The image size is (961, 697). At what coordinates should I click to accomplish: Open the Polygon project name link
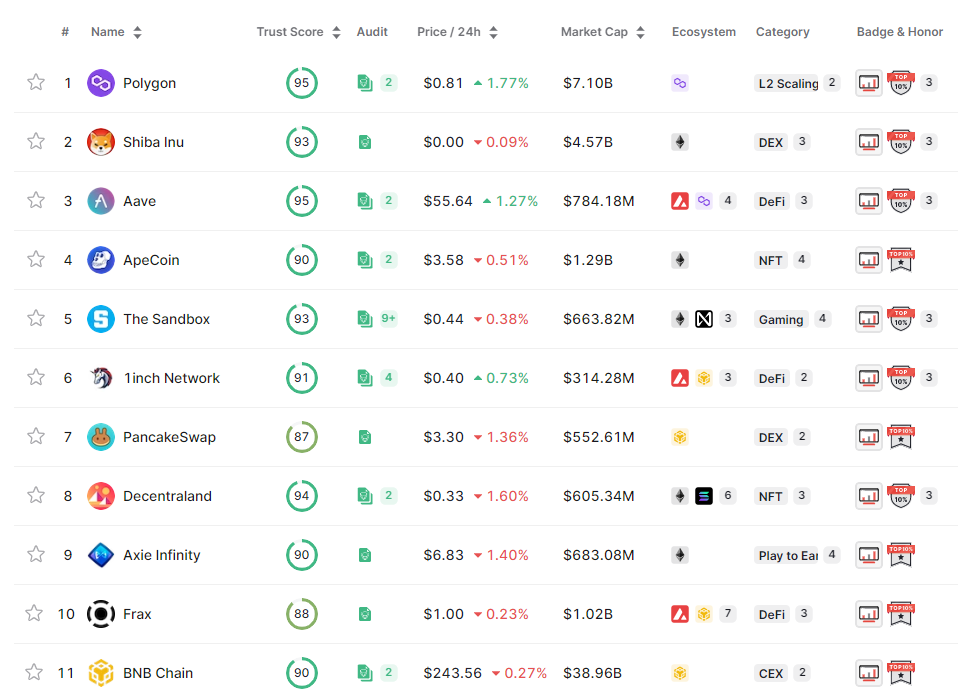[x=150, y=83]
